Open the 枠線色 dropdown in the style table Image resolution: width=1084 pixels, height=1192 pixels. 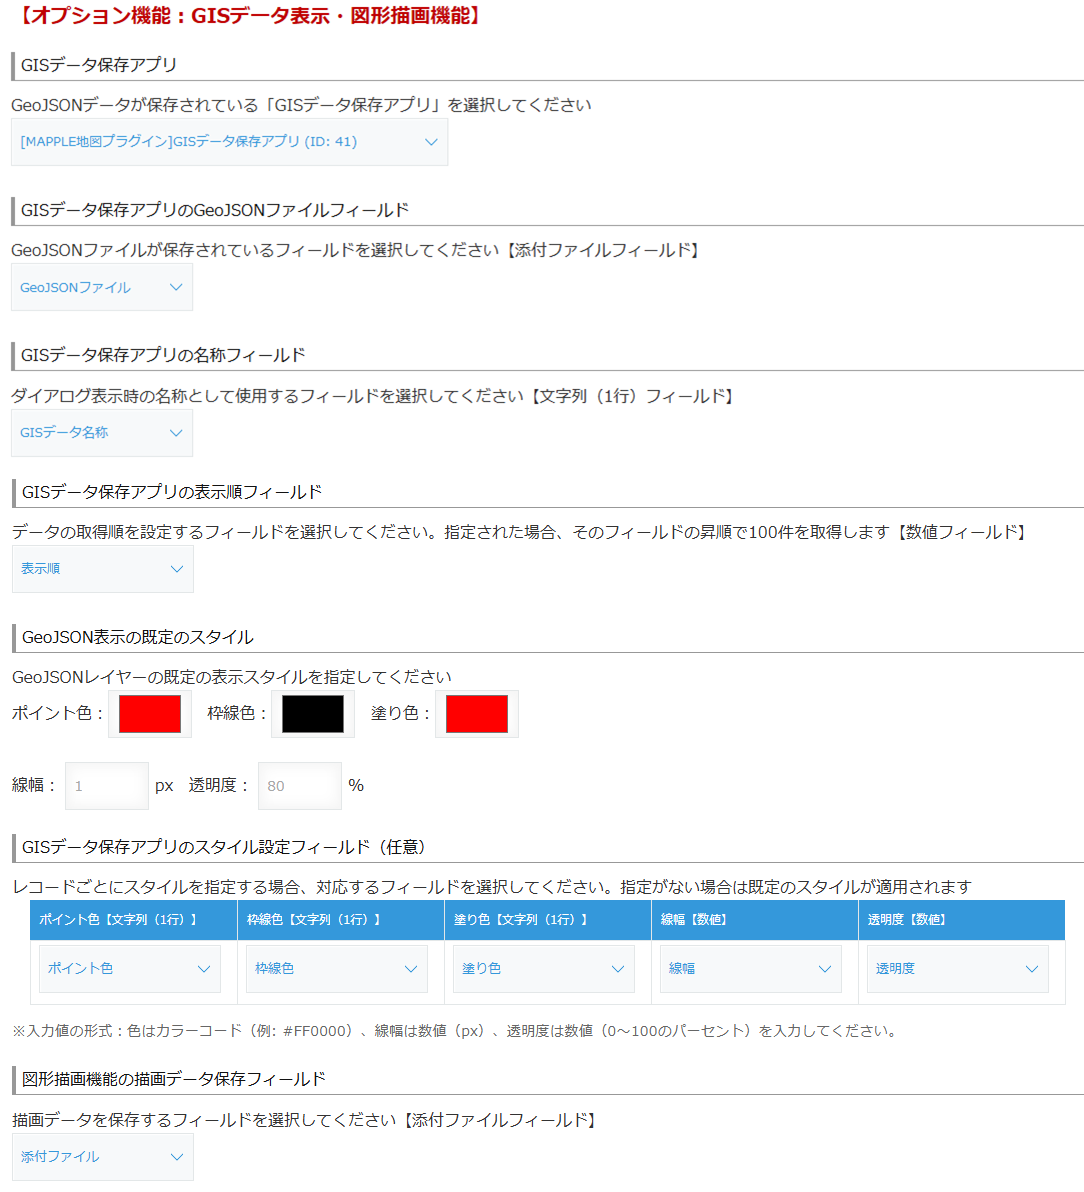click(x=335, y=968)
